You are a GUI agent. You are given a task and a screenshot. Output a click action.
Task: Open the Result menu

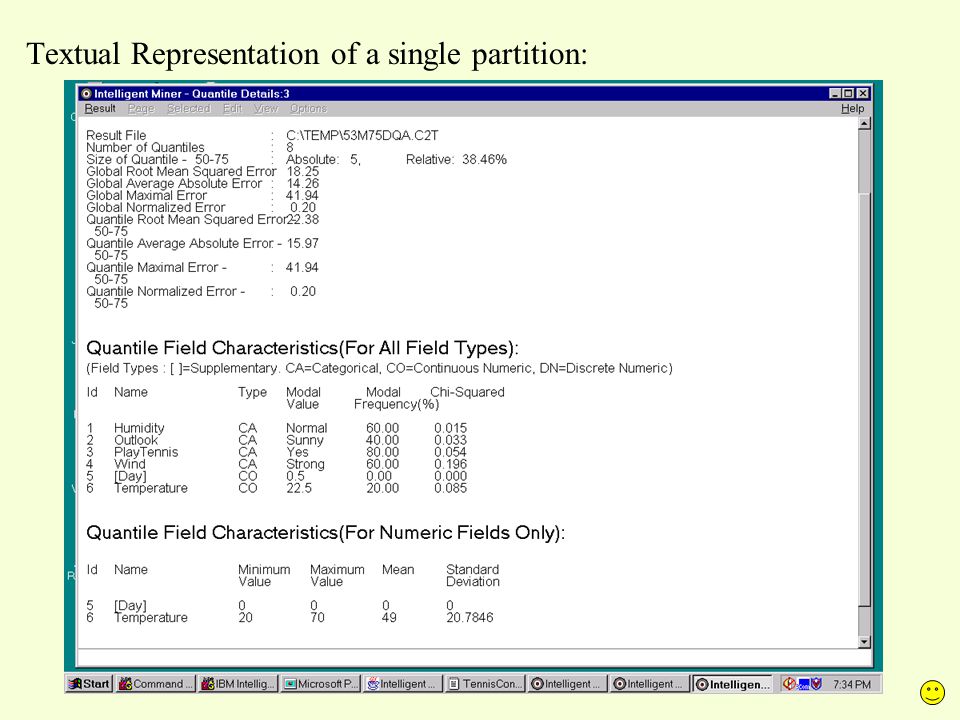tap(100, 108)
